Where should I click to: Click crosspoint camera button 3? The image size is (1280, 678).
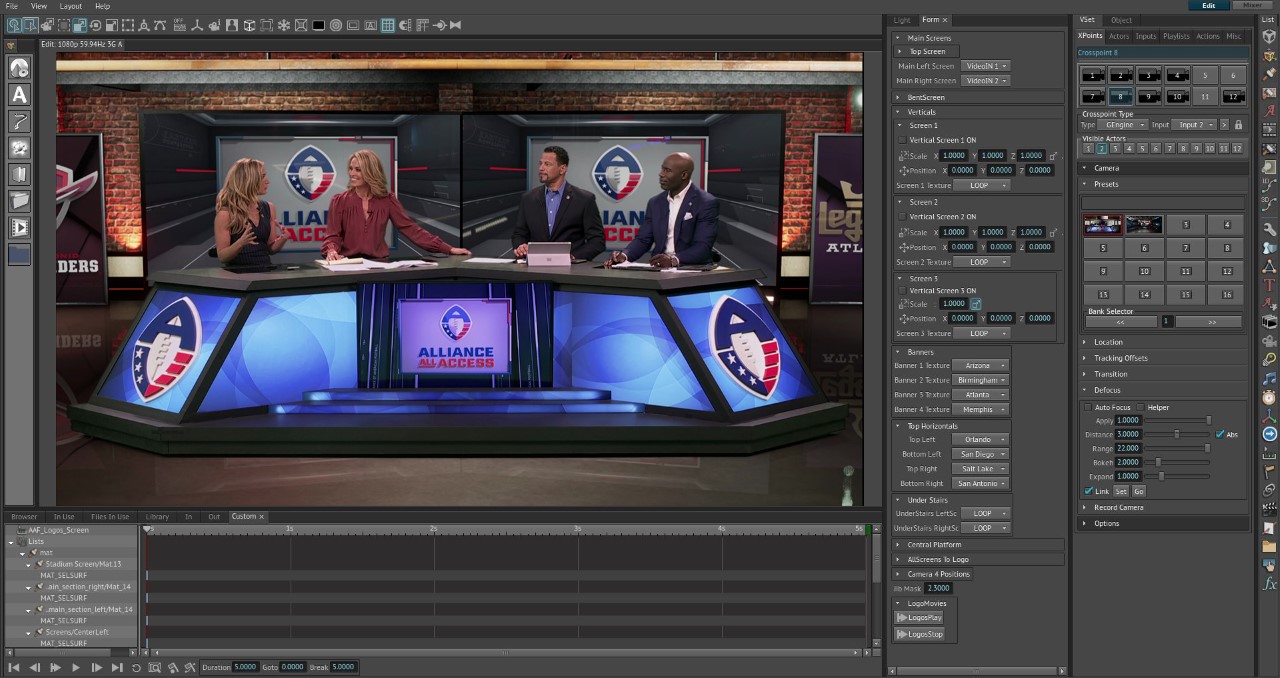pos(1149,75)
